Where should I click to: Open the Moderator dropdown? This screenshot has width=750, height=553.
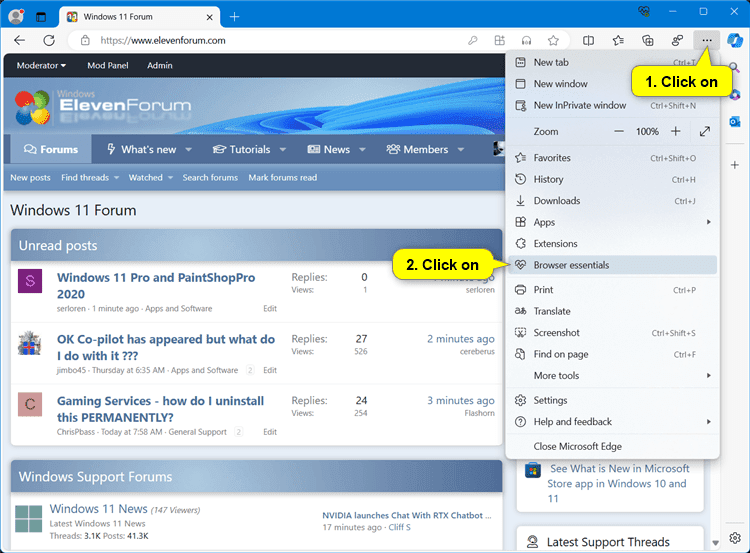point(41,66)
